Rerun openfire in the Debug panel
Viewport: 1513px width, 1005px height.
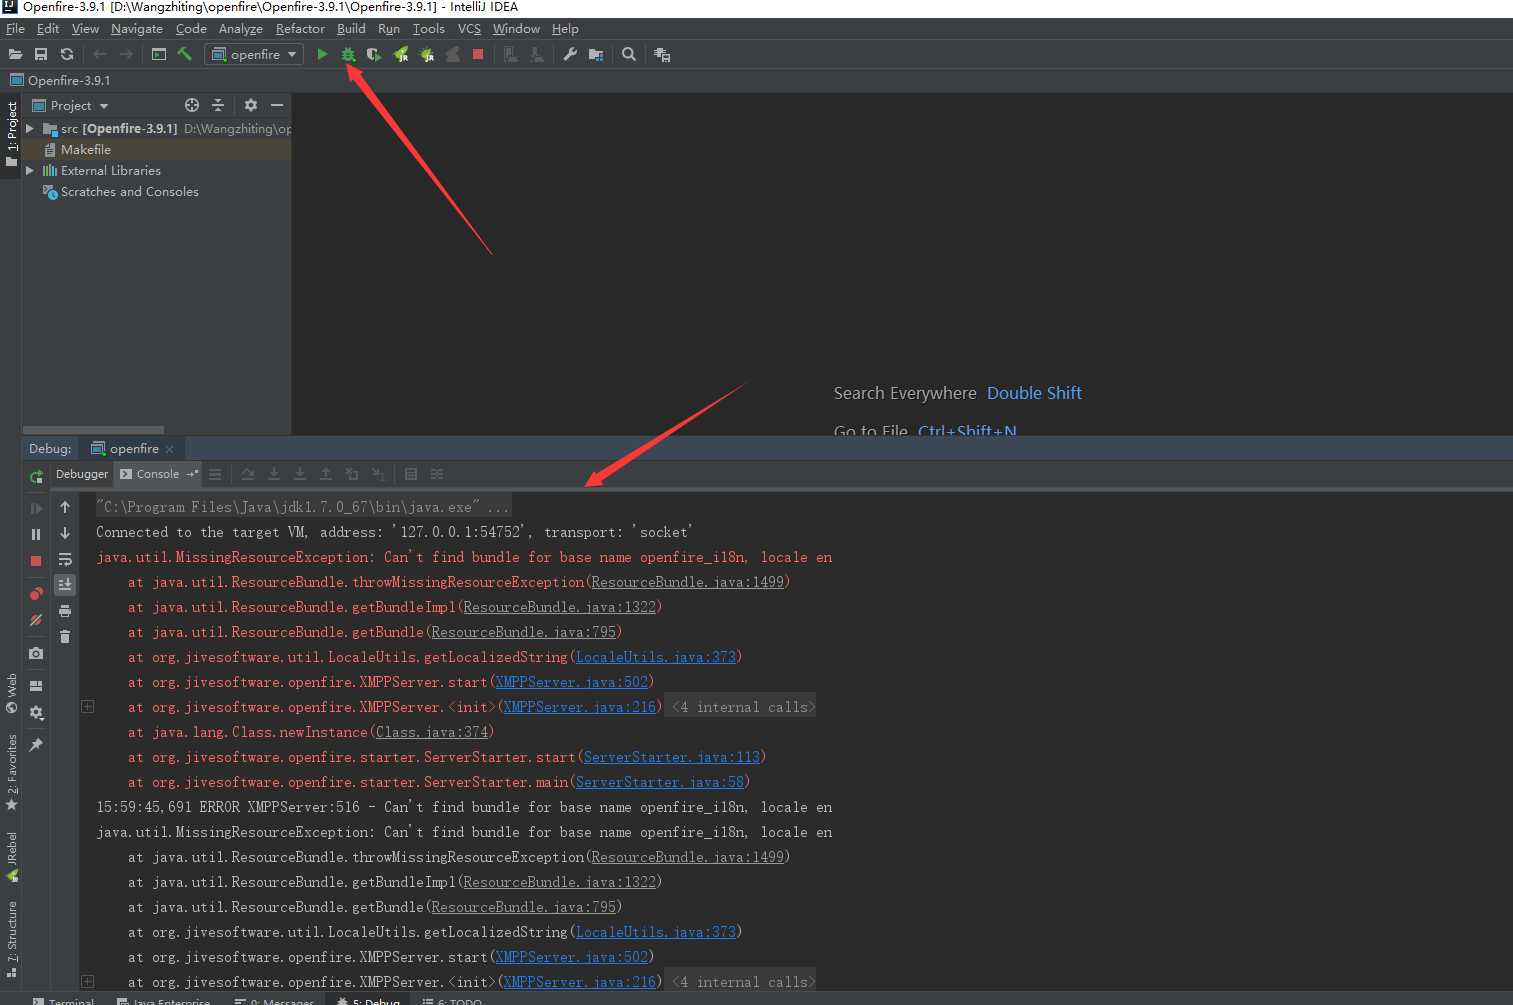click(36, 477)
